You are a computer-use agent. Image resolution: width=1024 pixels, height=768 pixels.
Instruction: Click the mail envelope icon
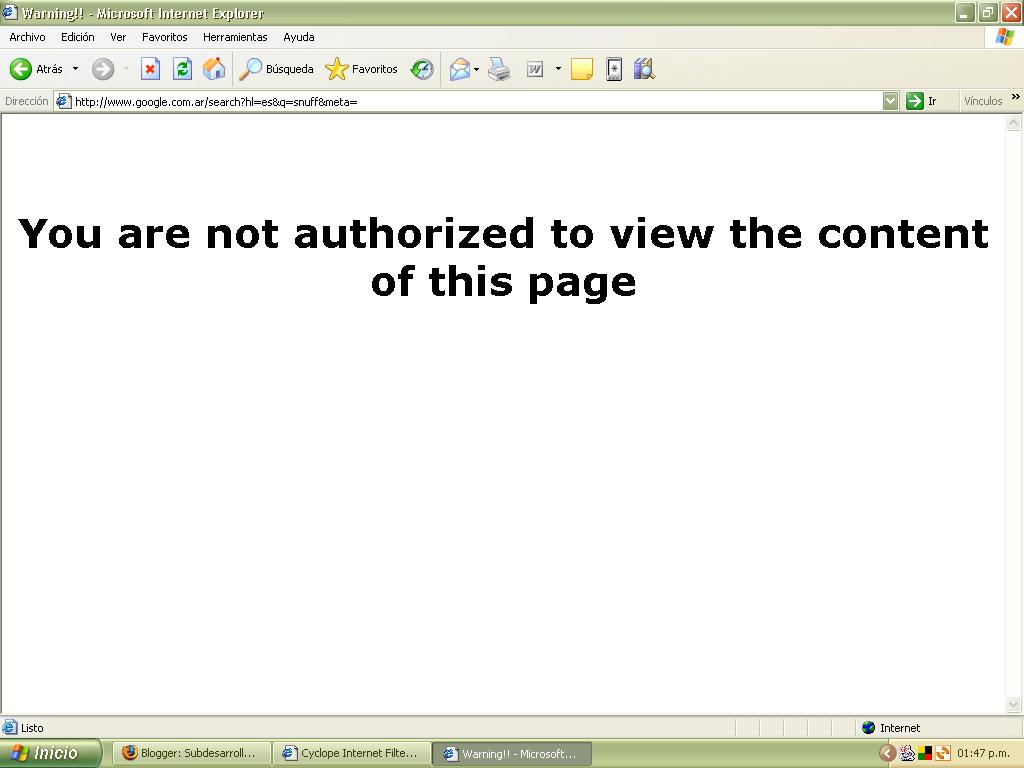460,69
